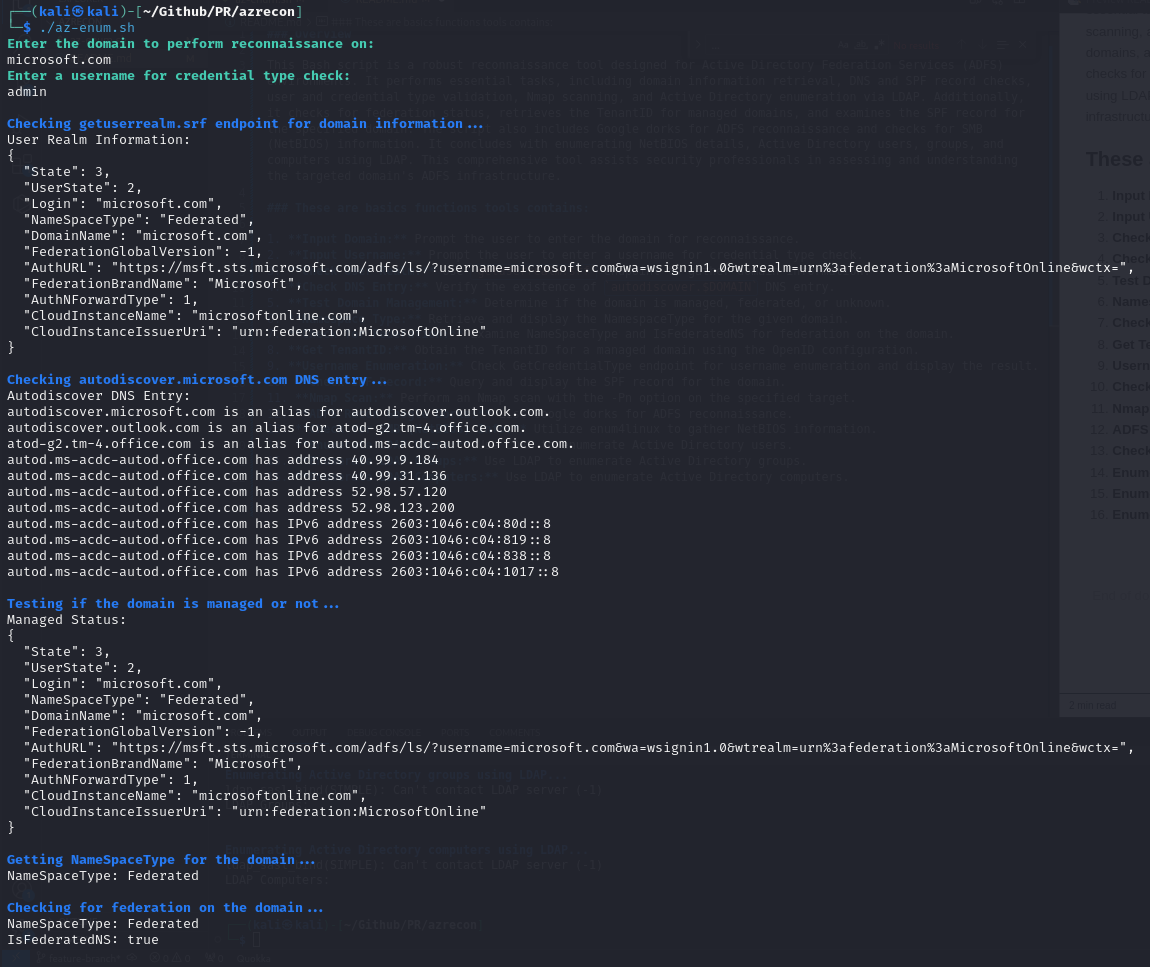Click '"UserState": 2' under Managed Status
The height and width of the screenshot is (967, 1150).
(83, 668)
